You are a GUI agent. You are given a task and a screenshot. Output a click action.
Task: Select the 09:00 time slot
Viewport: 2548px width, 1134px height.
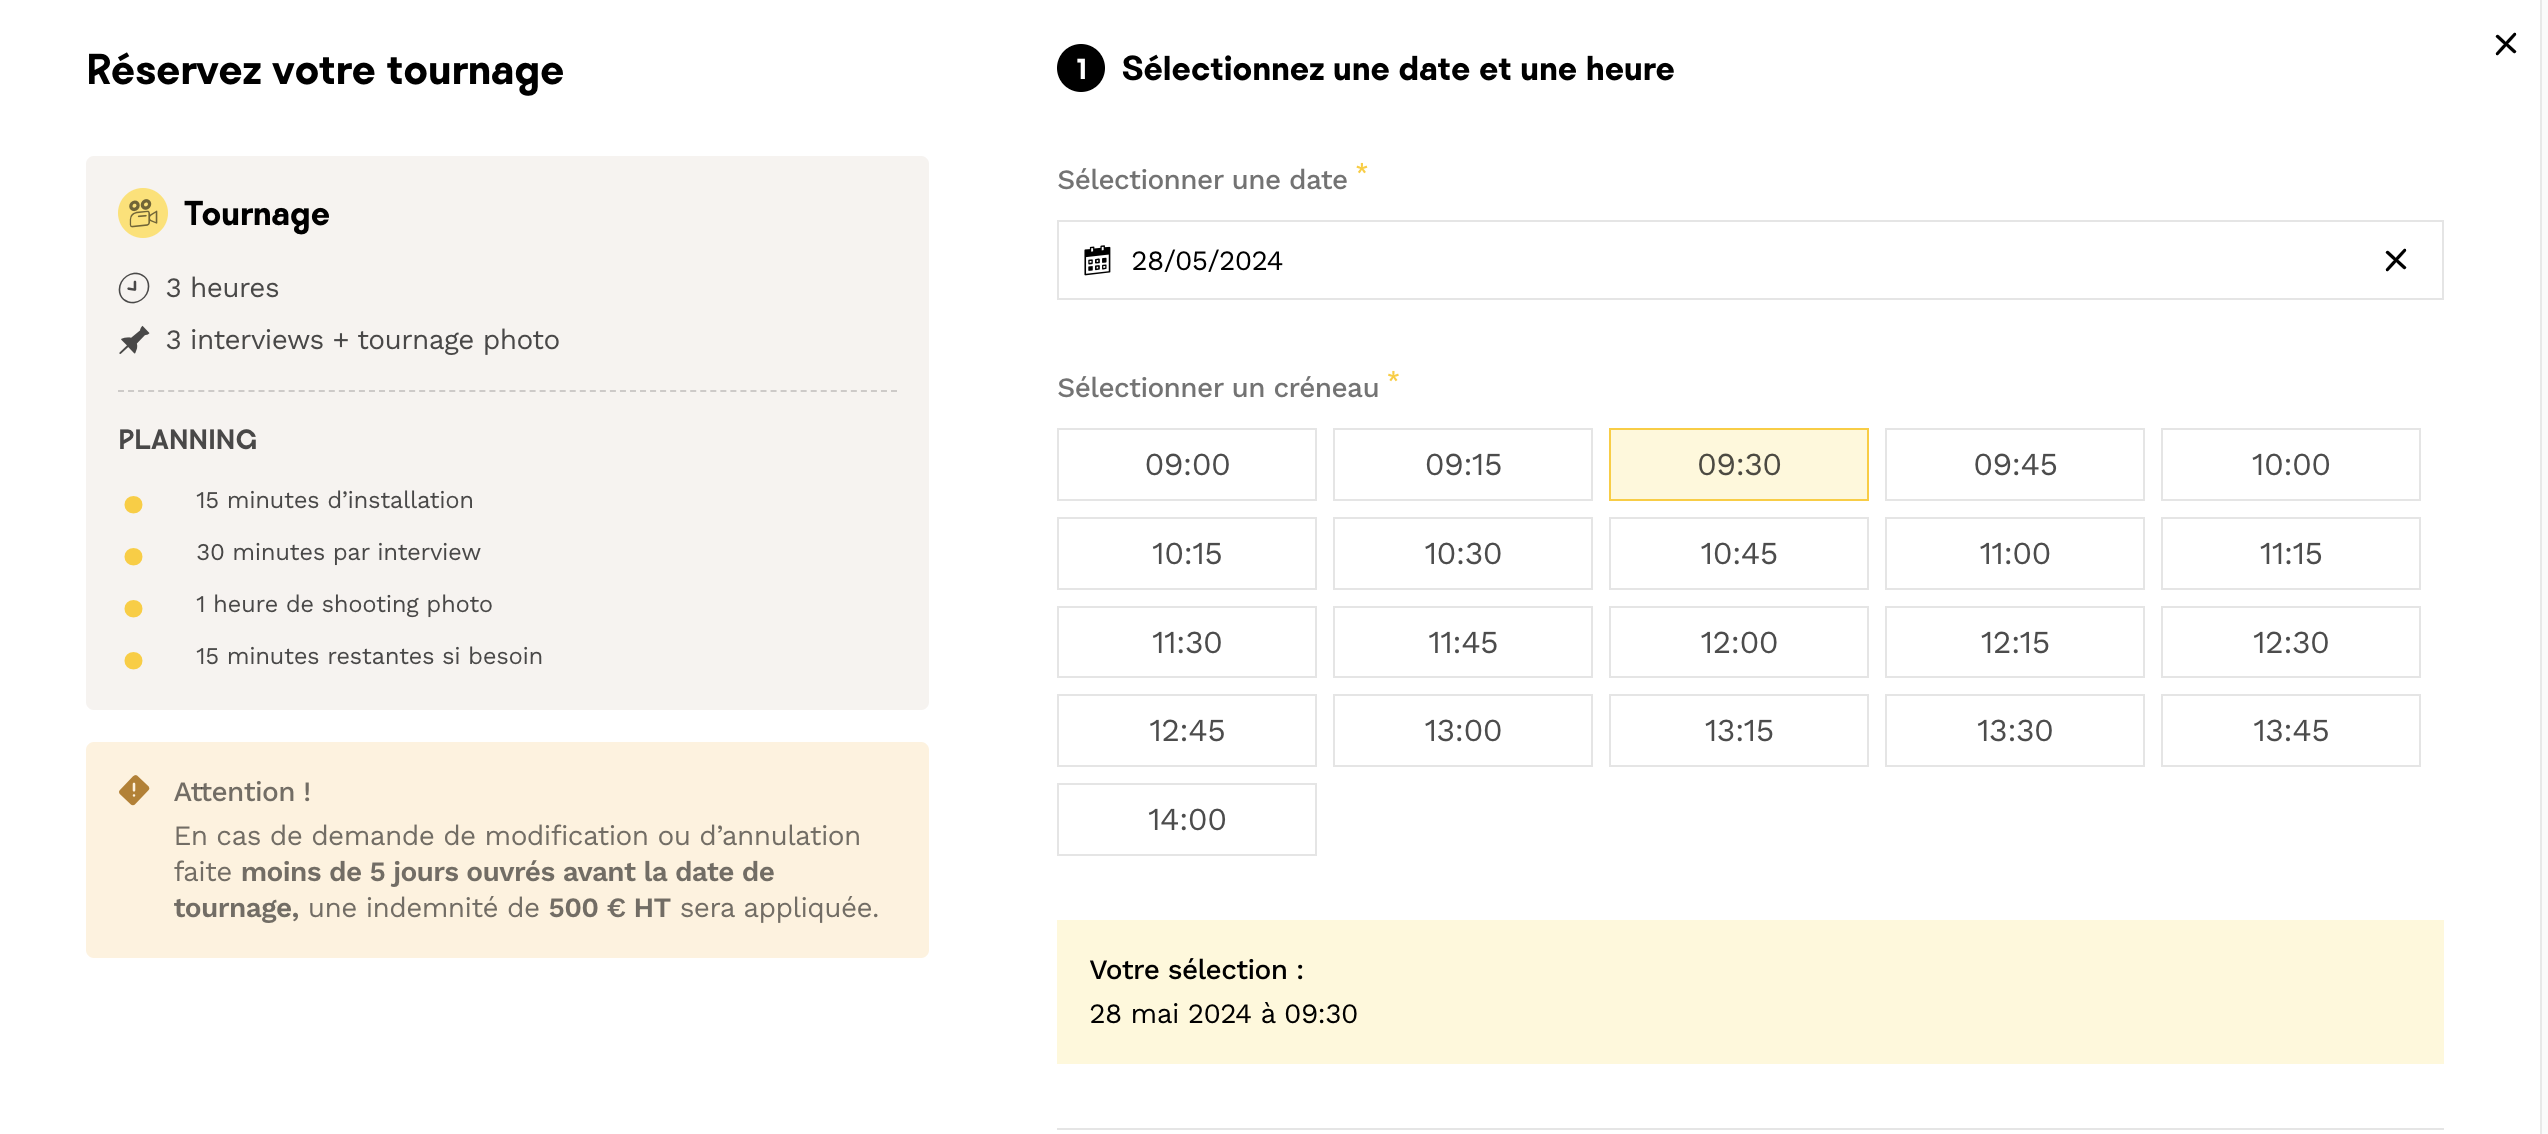[1186, 465]
